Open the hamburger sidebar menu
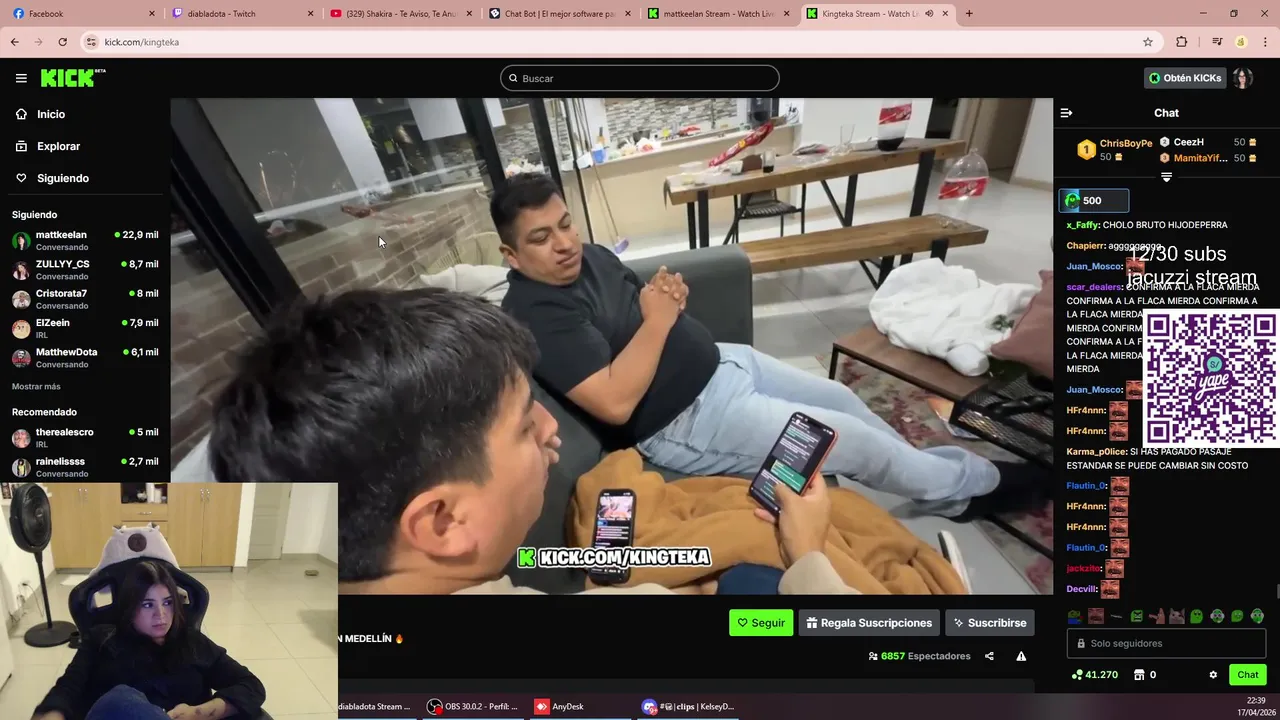Viewport: 1280px width, 720px height. [21, 78]
